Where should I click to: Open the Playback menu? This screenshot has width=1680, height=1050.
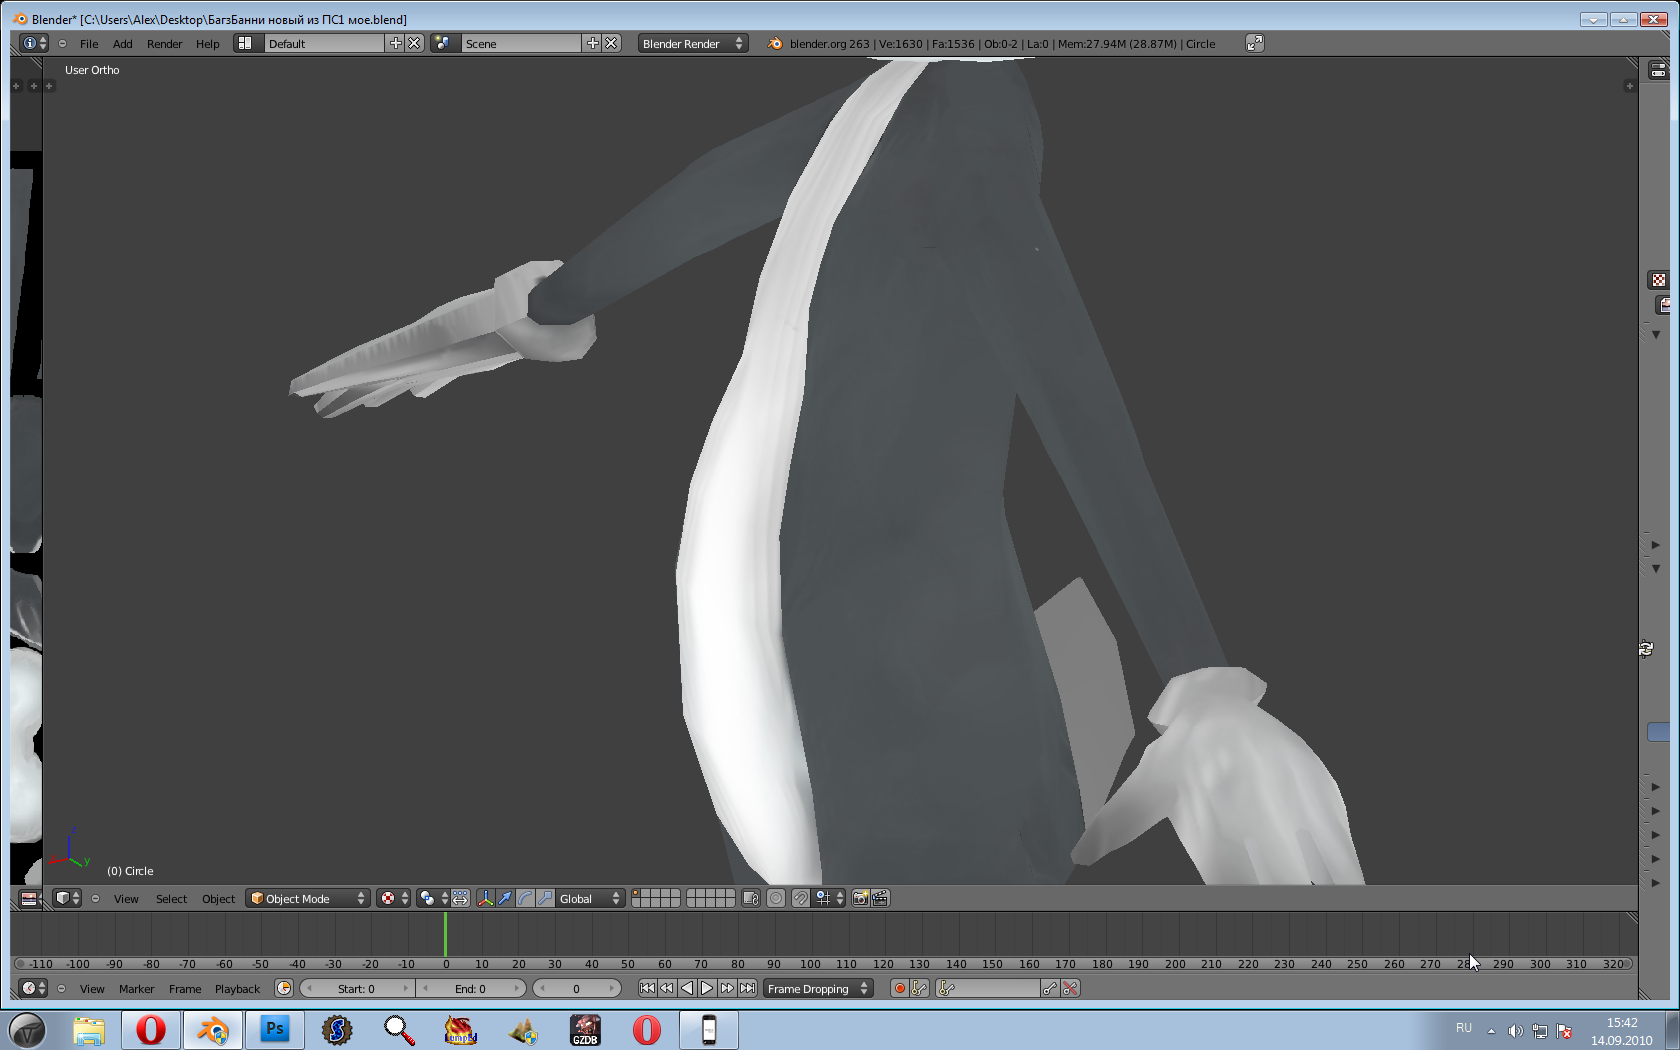point(237,989)
